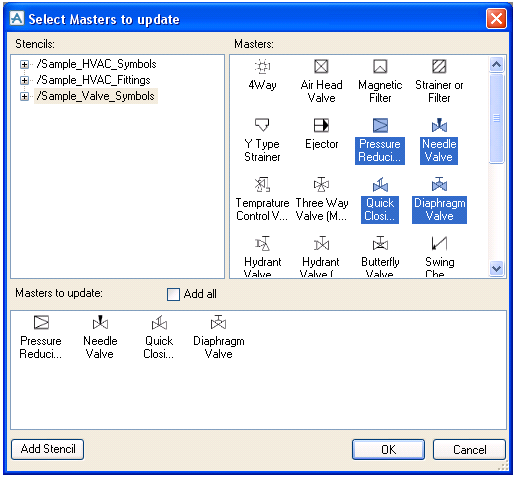Screen dimensions: 515x479
Task: Select Temprature Control Valve master icon
Action: [x=262, y=184]
